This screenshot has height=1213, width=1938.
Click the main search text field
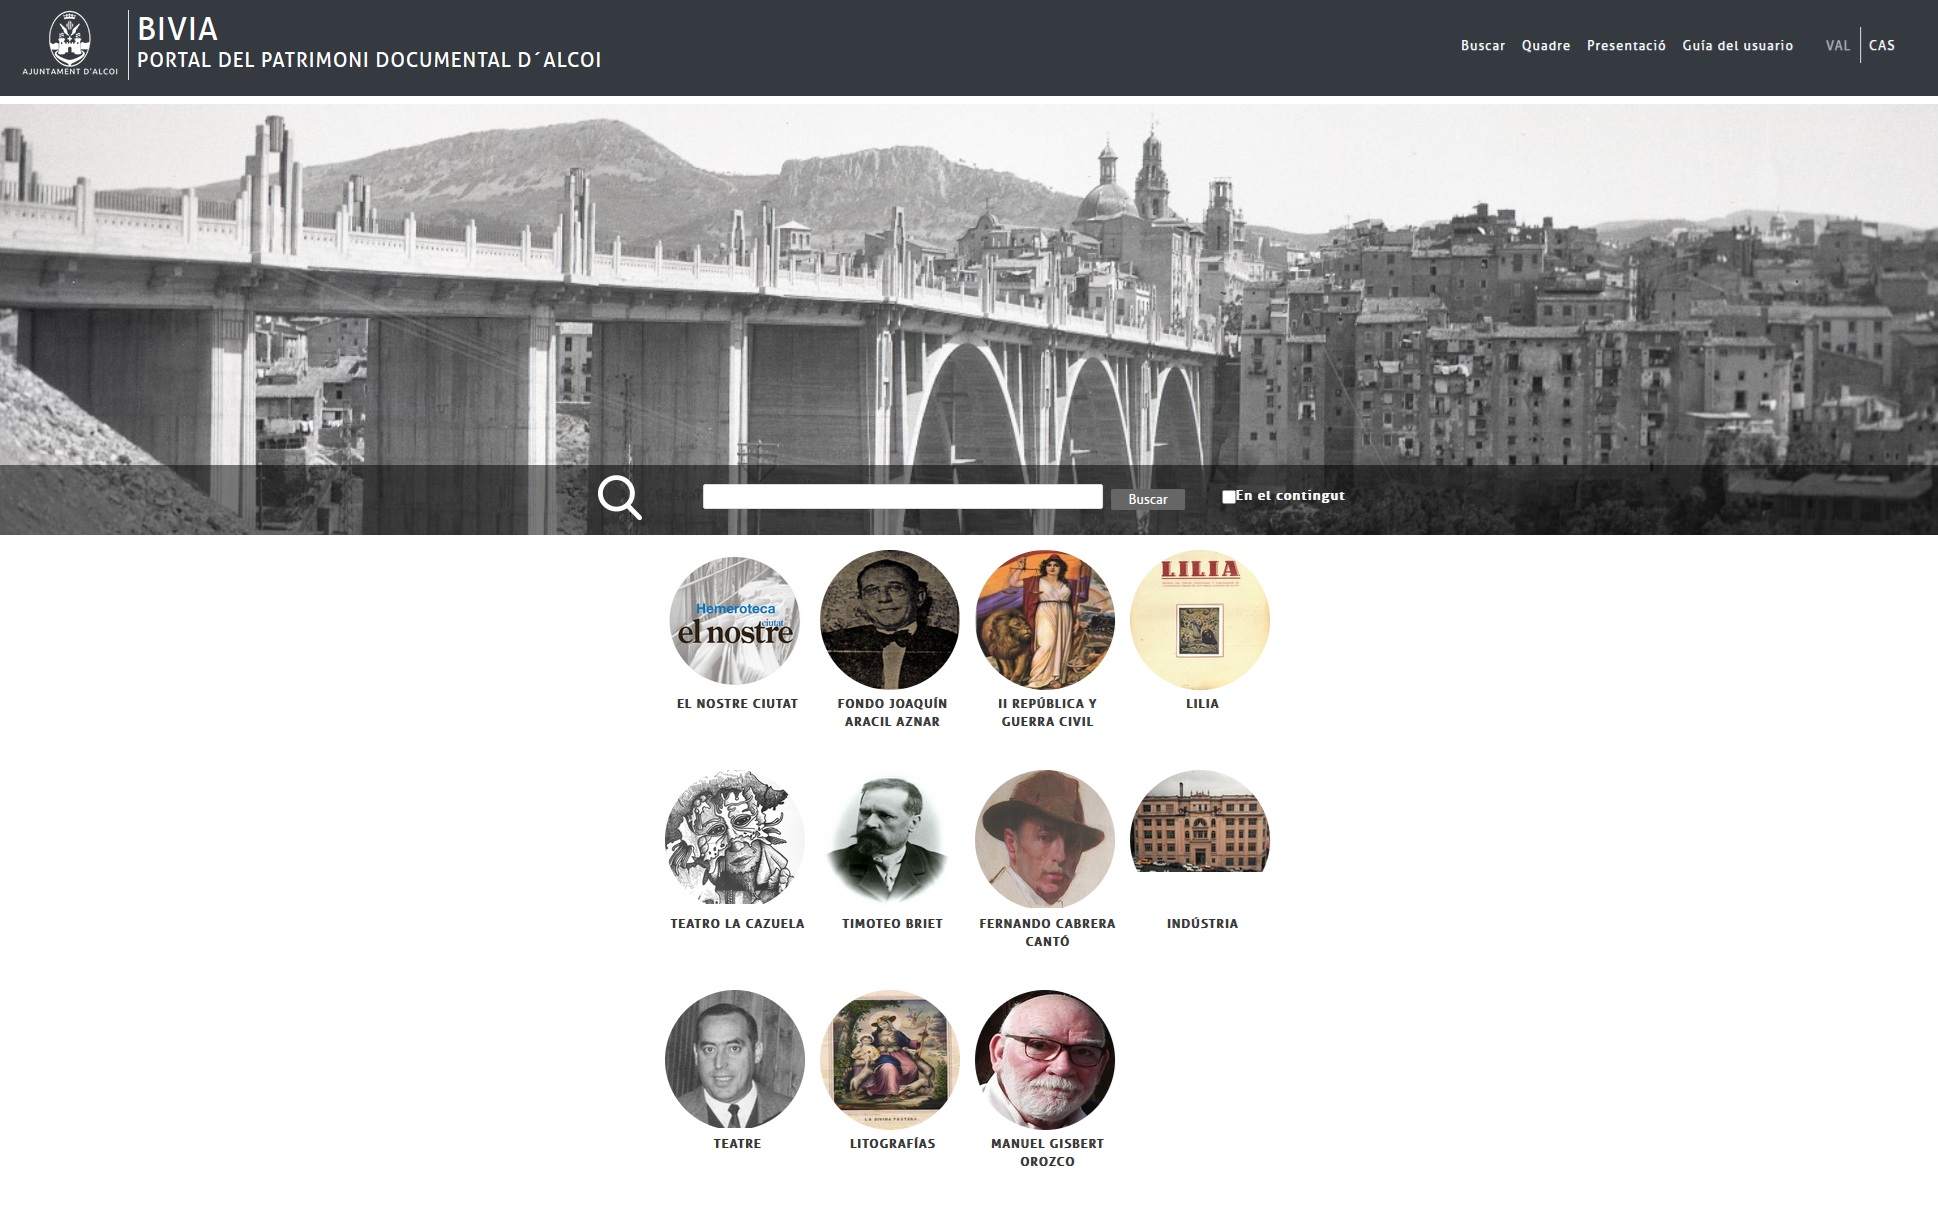(x=902, y=497)
